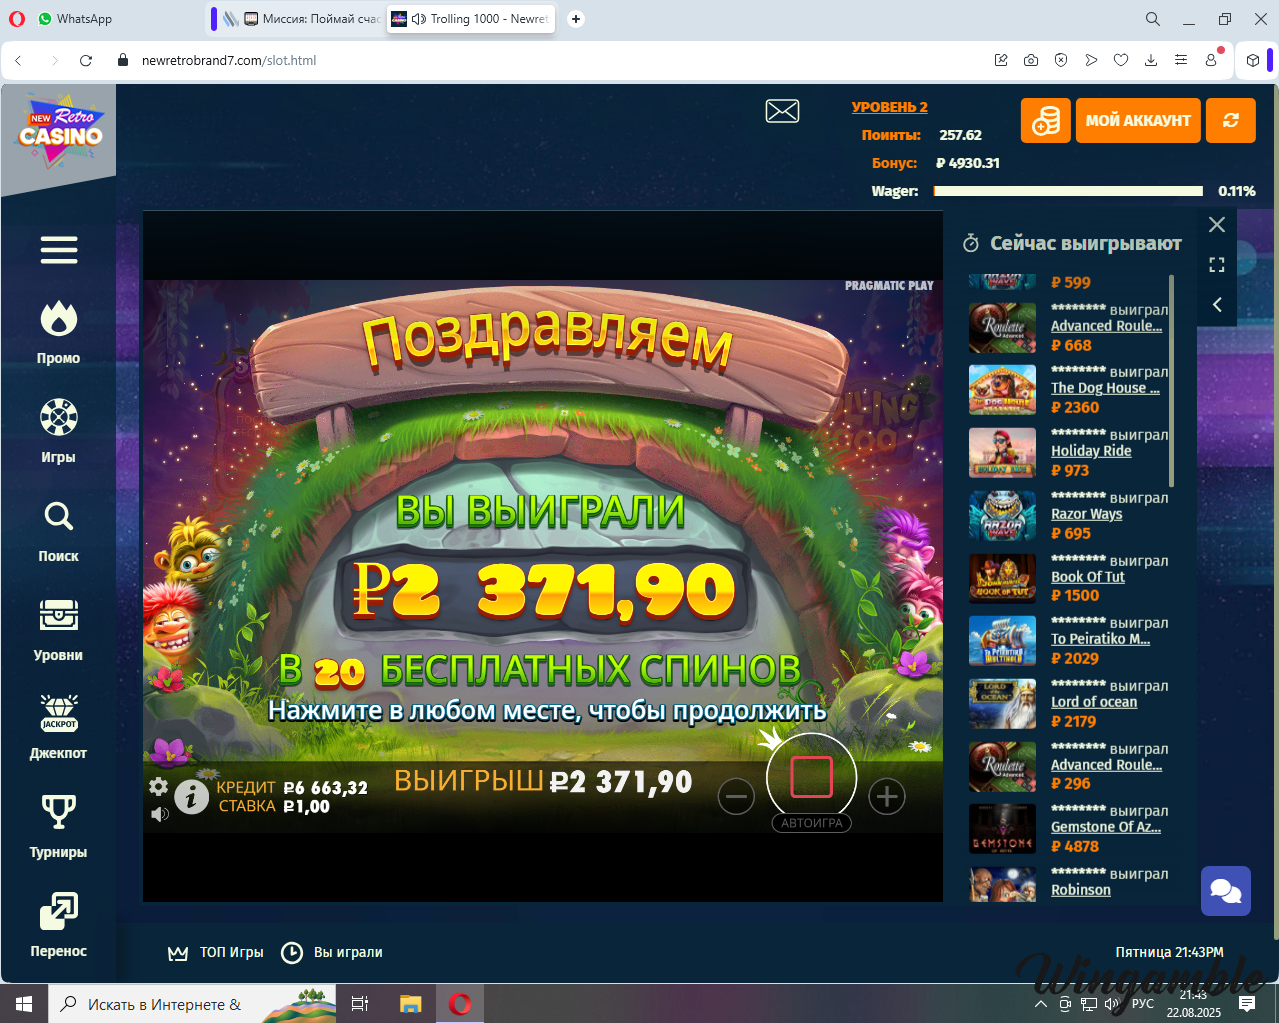Open the mail envelope messages icon
This screenshot has width=1279, height=1023.
(782, 111)
